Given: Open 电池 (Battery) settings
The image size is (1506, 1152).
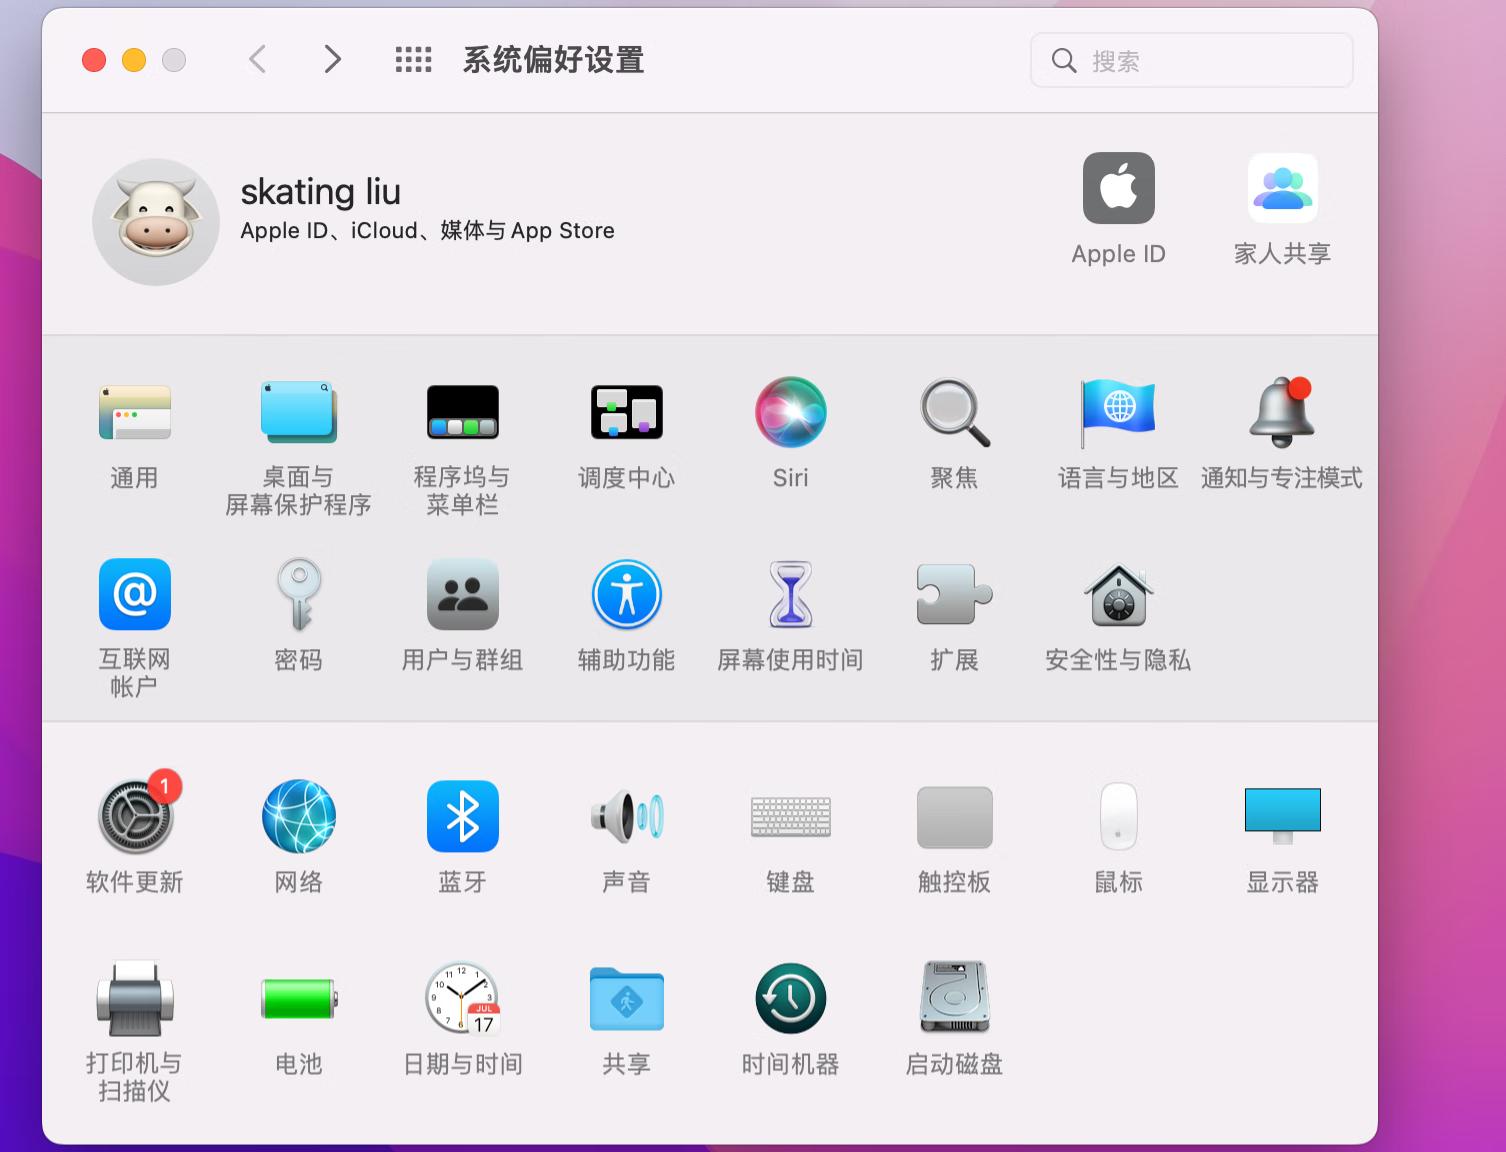Looking at the screenshot, I should click(x=298, y=998).
